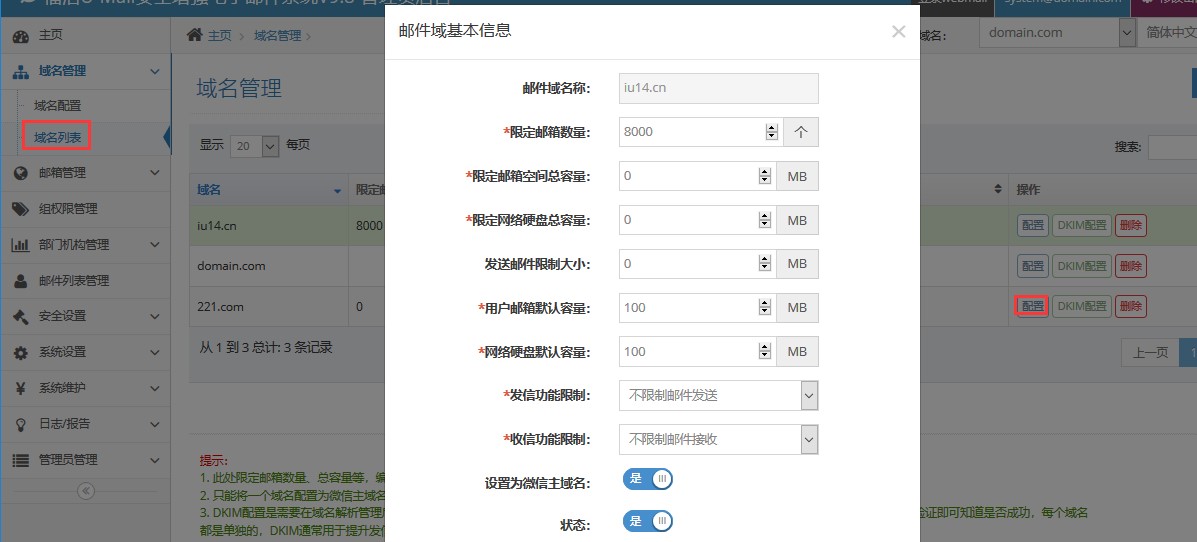
Task: Click the bar chart icon beside 部门机构管理
Action: click(x=21, y=245)
